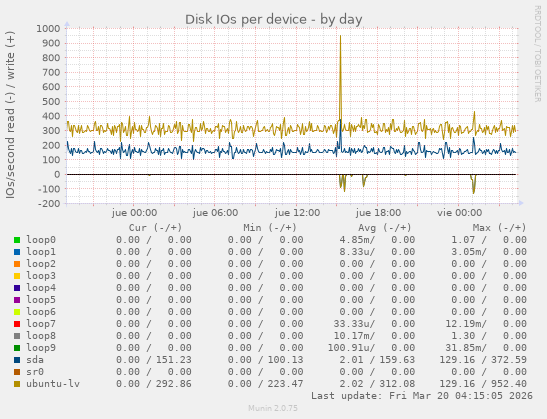Click the ubuntu-lv current value 292.86
The image size is (547, 419).
(x=174, y=384)
